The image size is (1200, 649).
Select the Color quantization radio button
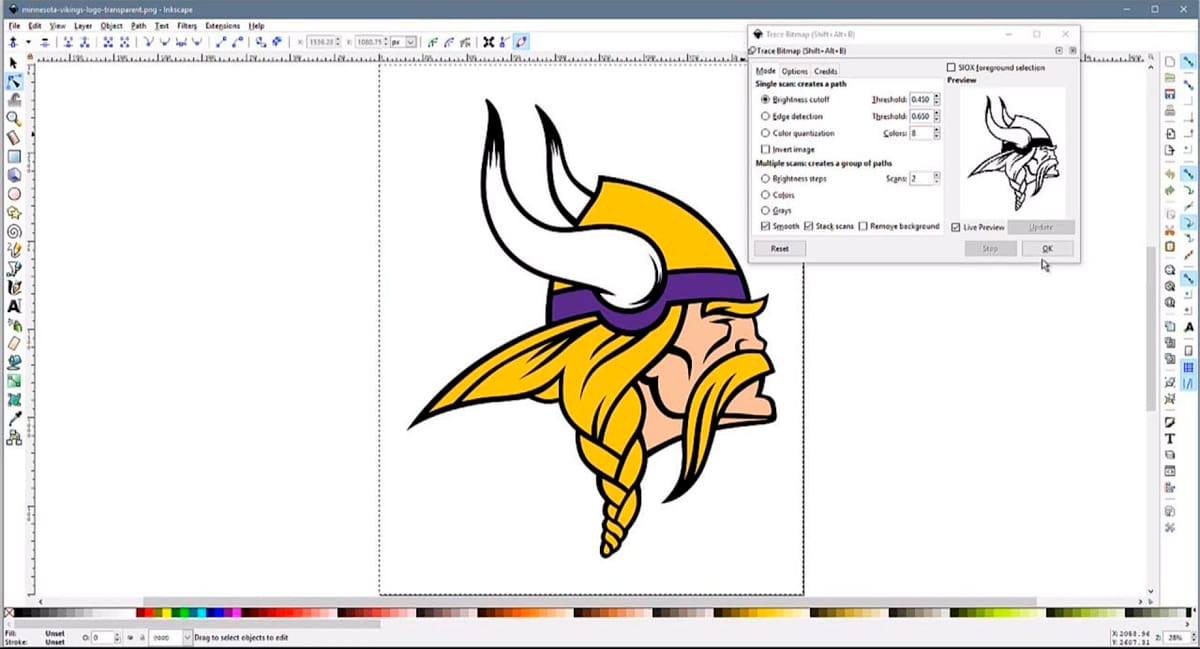[765, 133]
